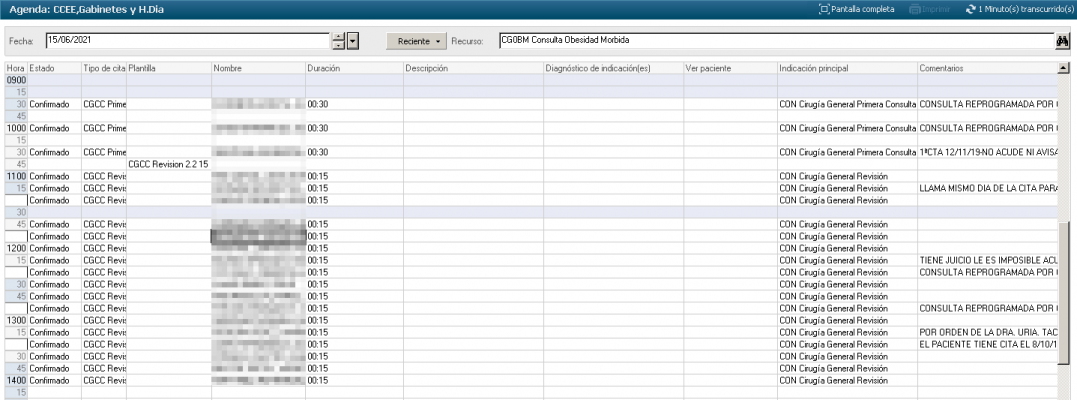Click the Duración column header
Viewport: 1077px width, 400px height.
pyautogui.click(x=353, y=68)
